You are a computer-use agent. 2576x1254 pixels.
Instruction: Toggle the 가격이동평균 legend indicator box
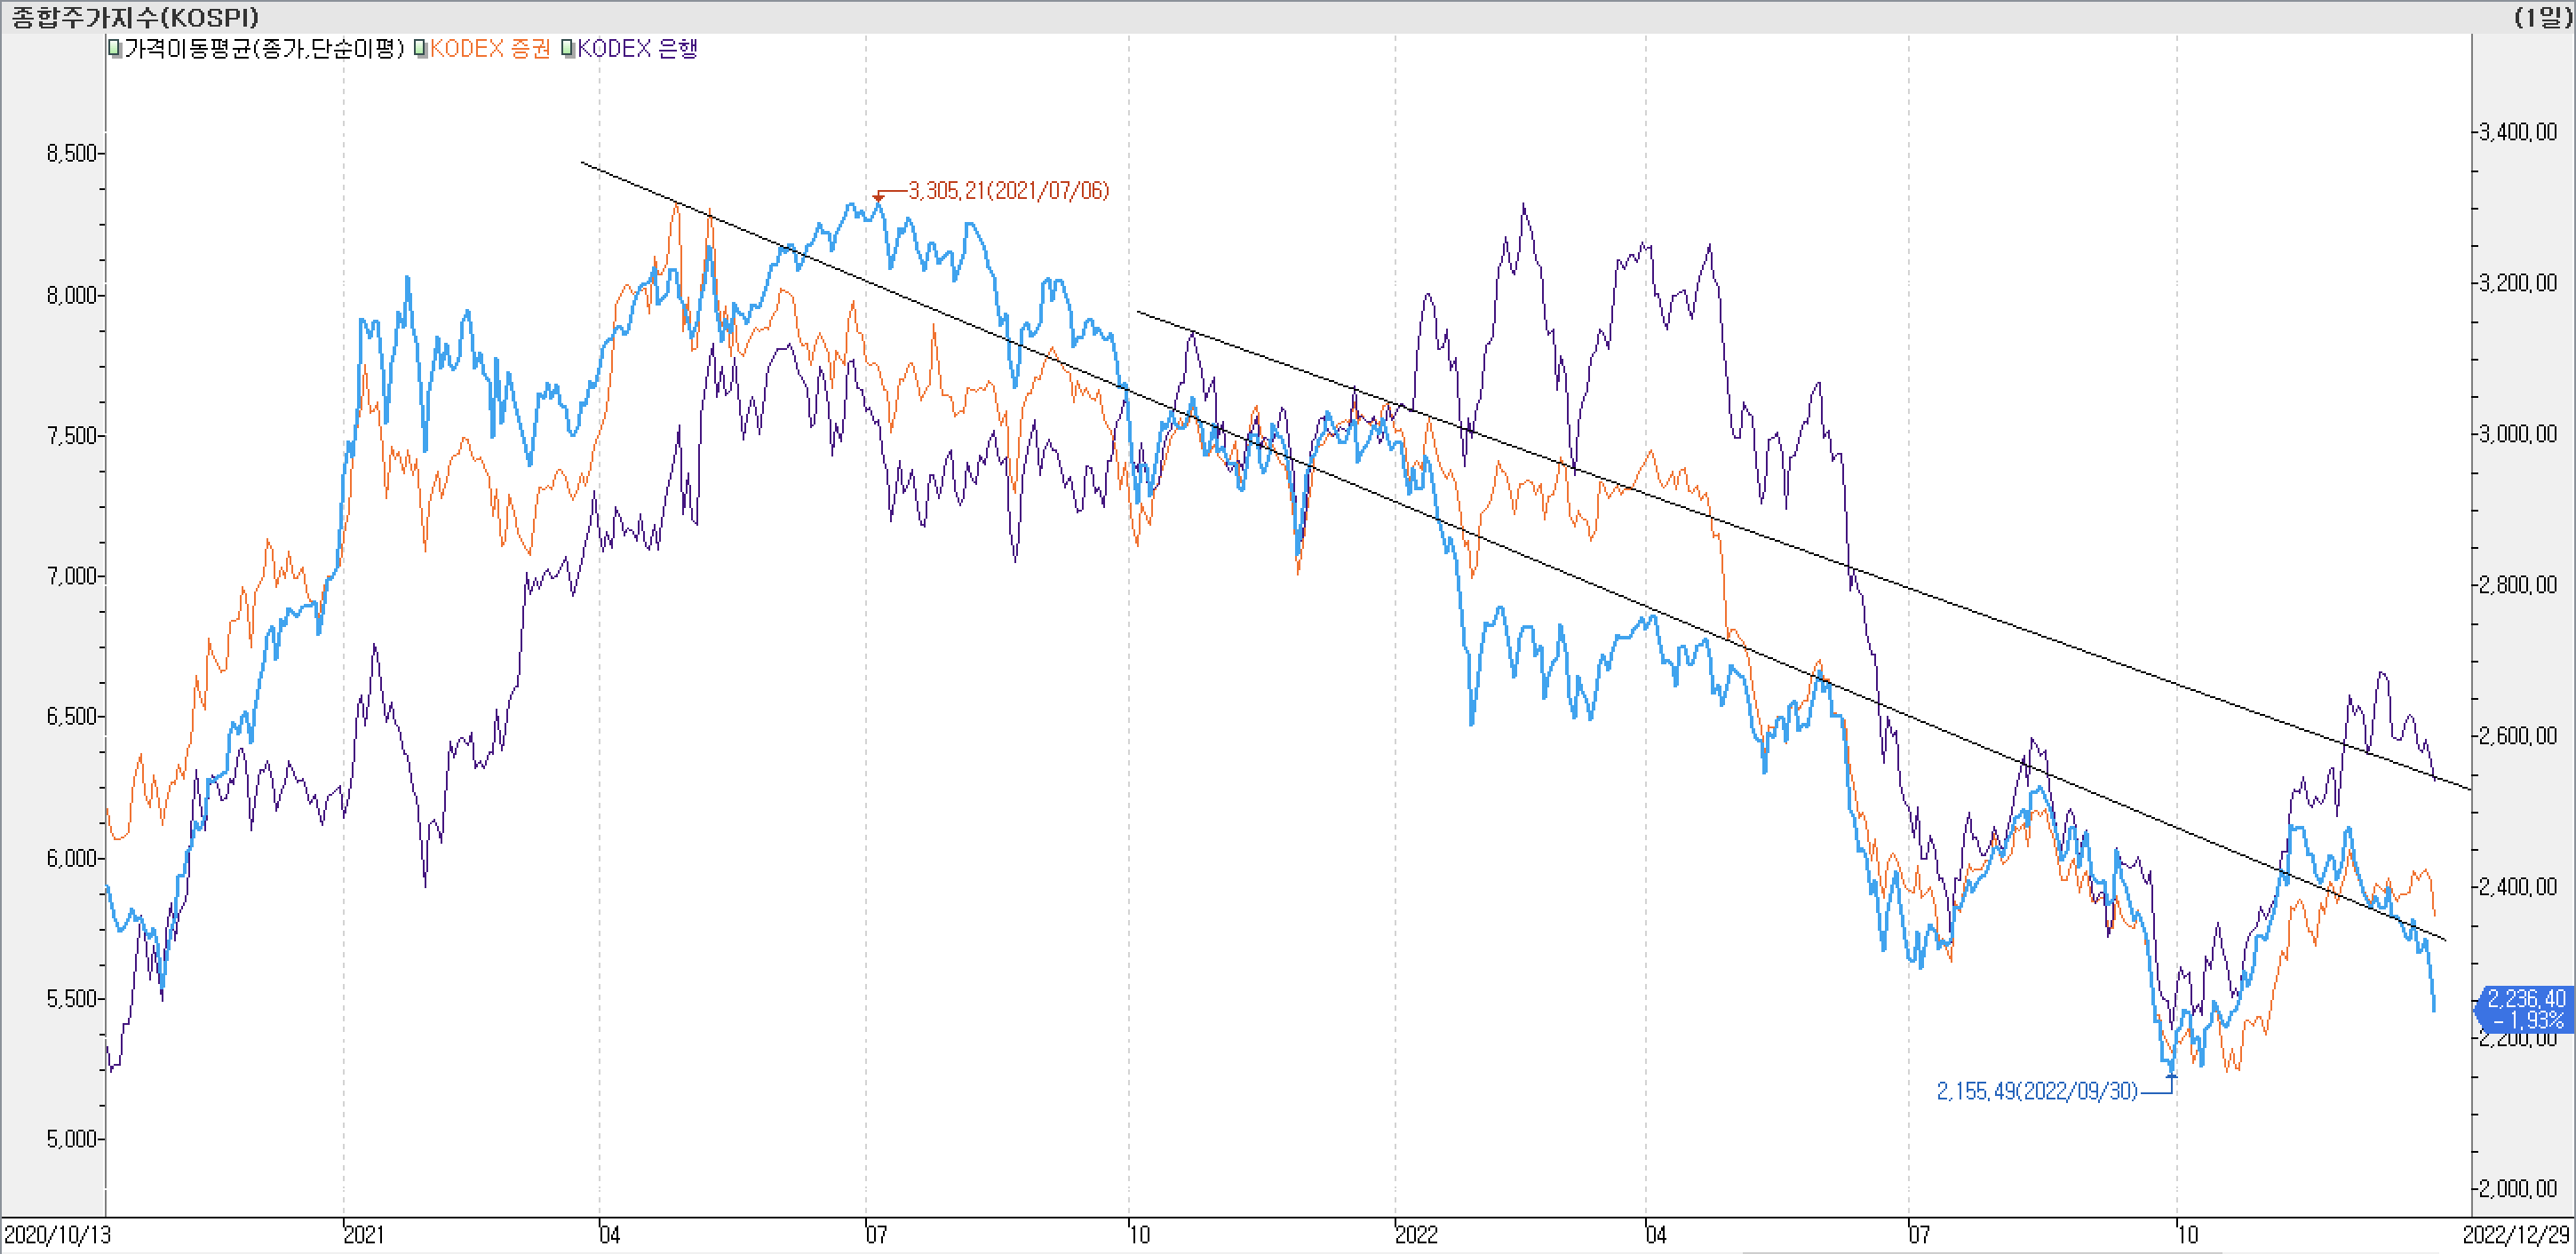coord(115,49)
